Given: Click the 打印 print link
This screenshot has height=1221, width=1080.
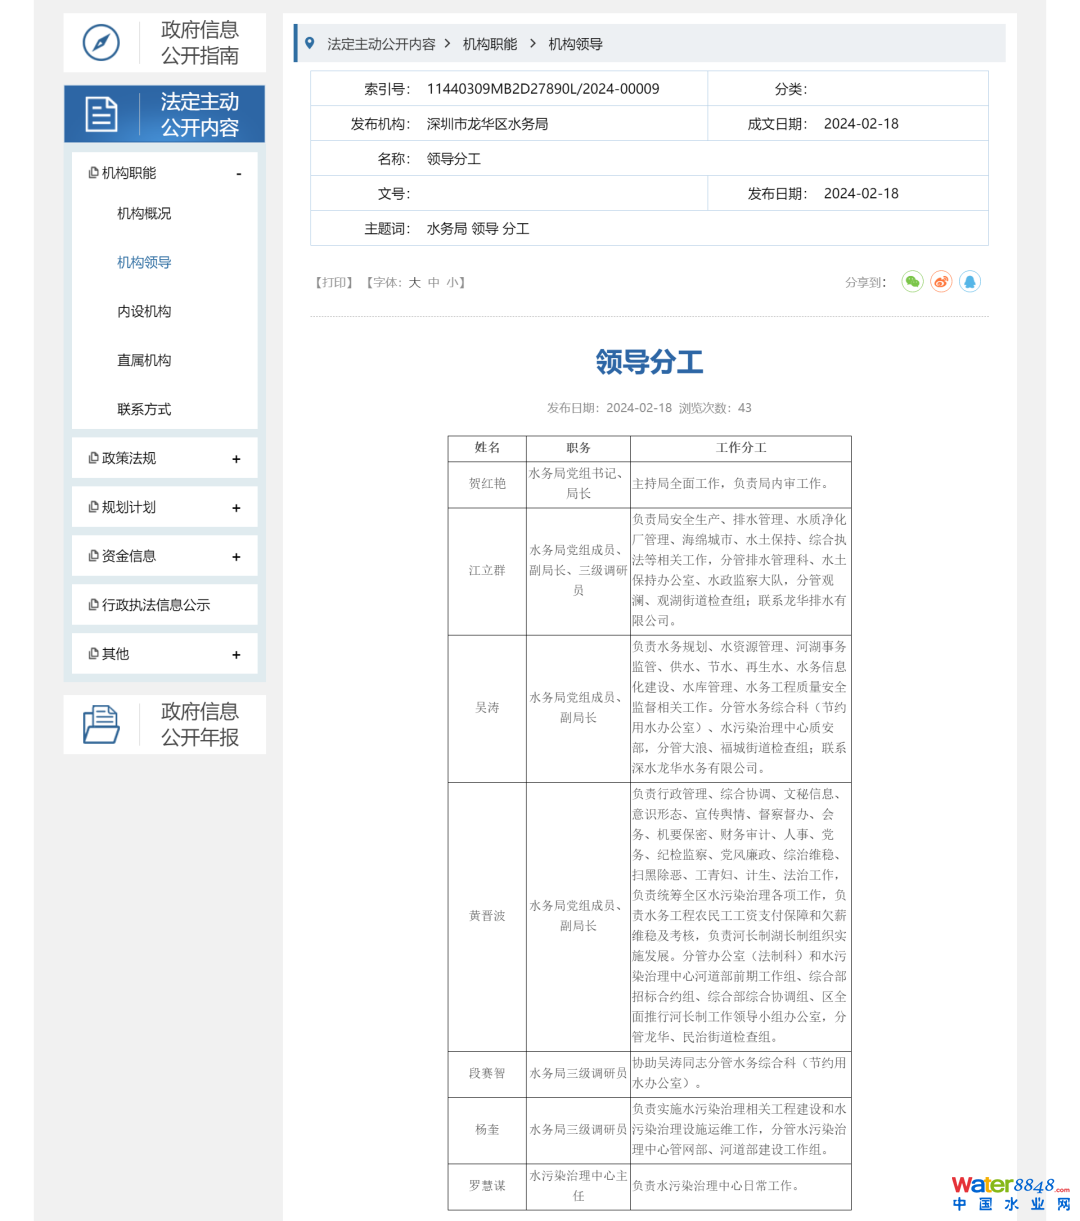Looking at the screenshot, I should click(x=334, y=283).
